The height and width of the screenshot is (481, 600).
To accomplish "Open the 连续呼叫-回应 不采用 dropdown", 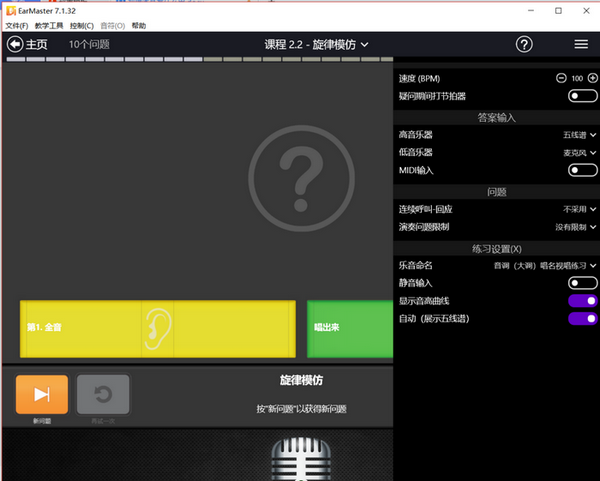I will click(579, 209).
